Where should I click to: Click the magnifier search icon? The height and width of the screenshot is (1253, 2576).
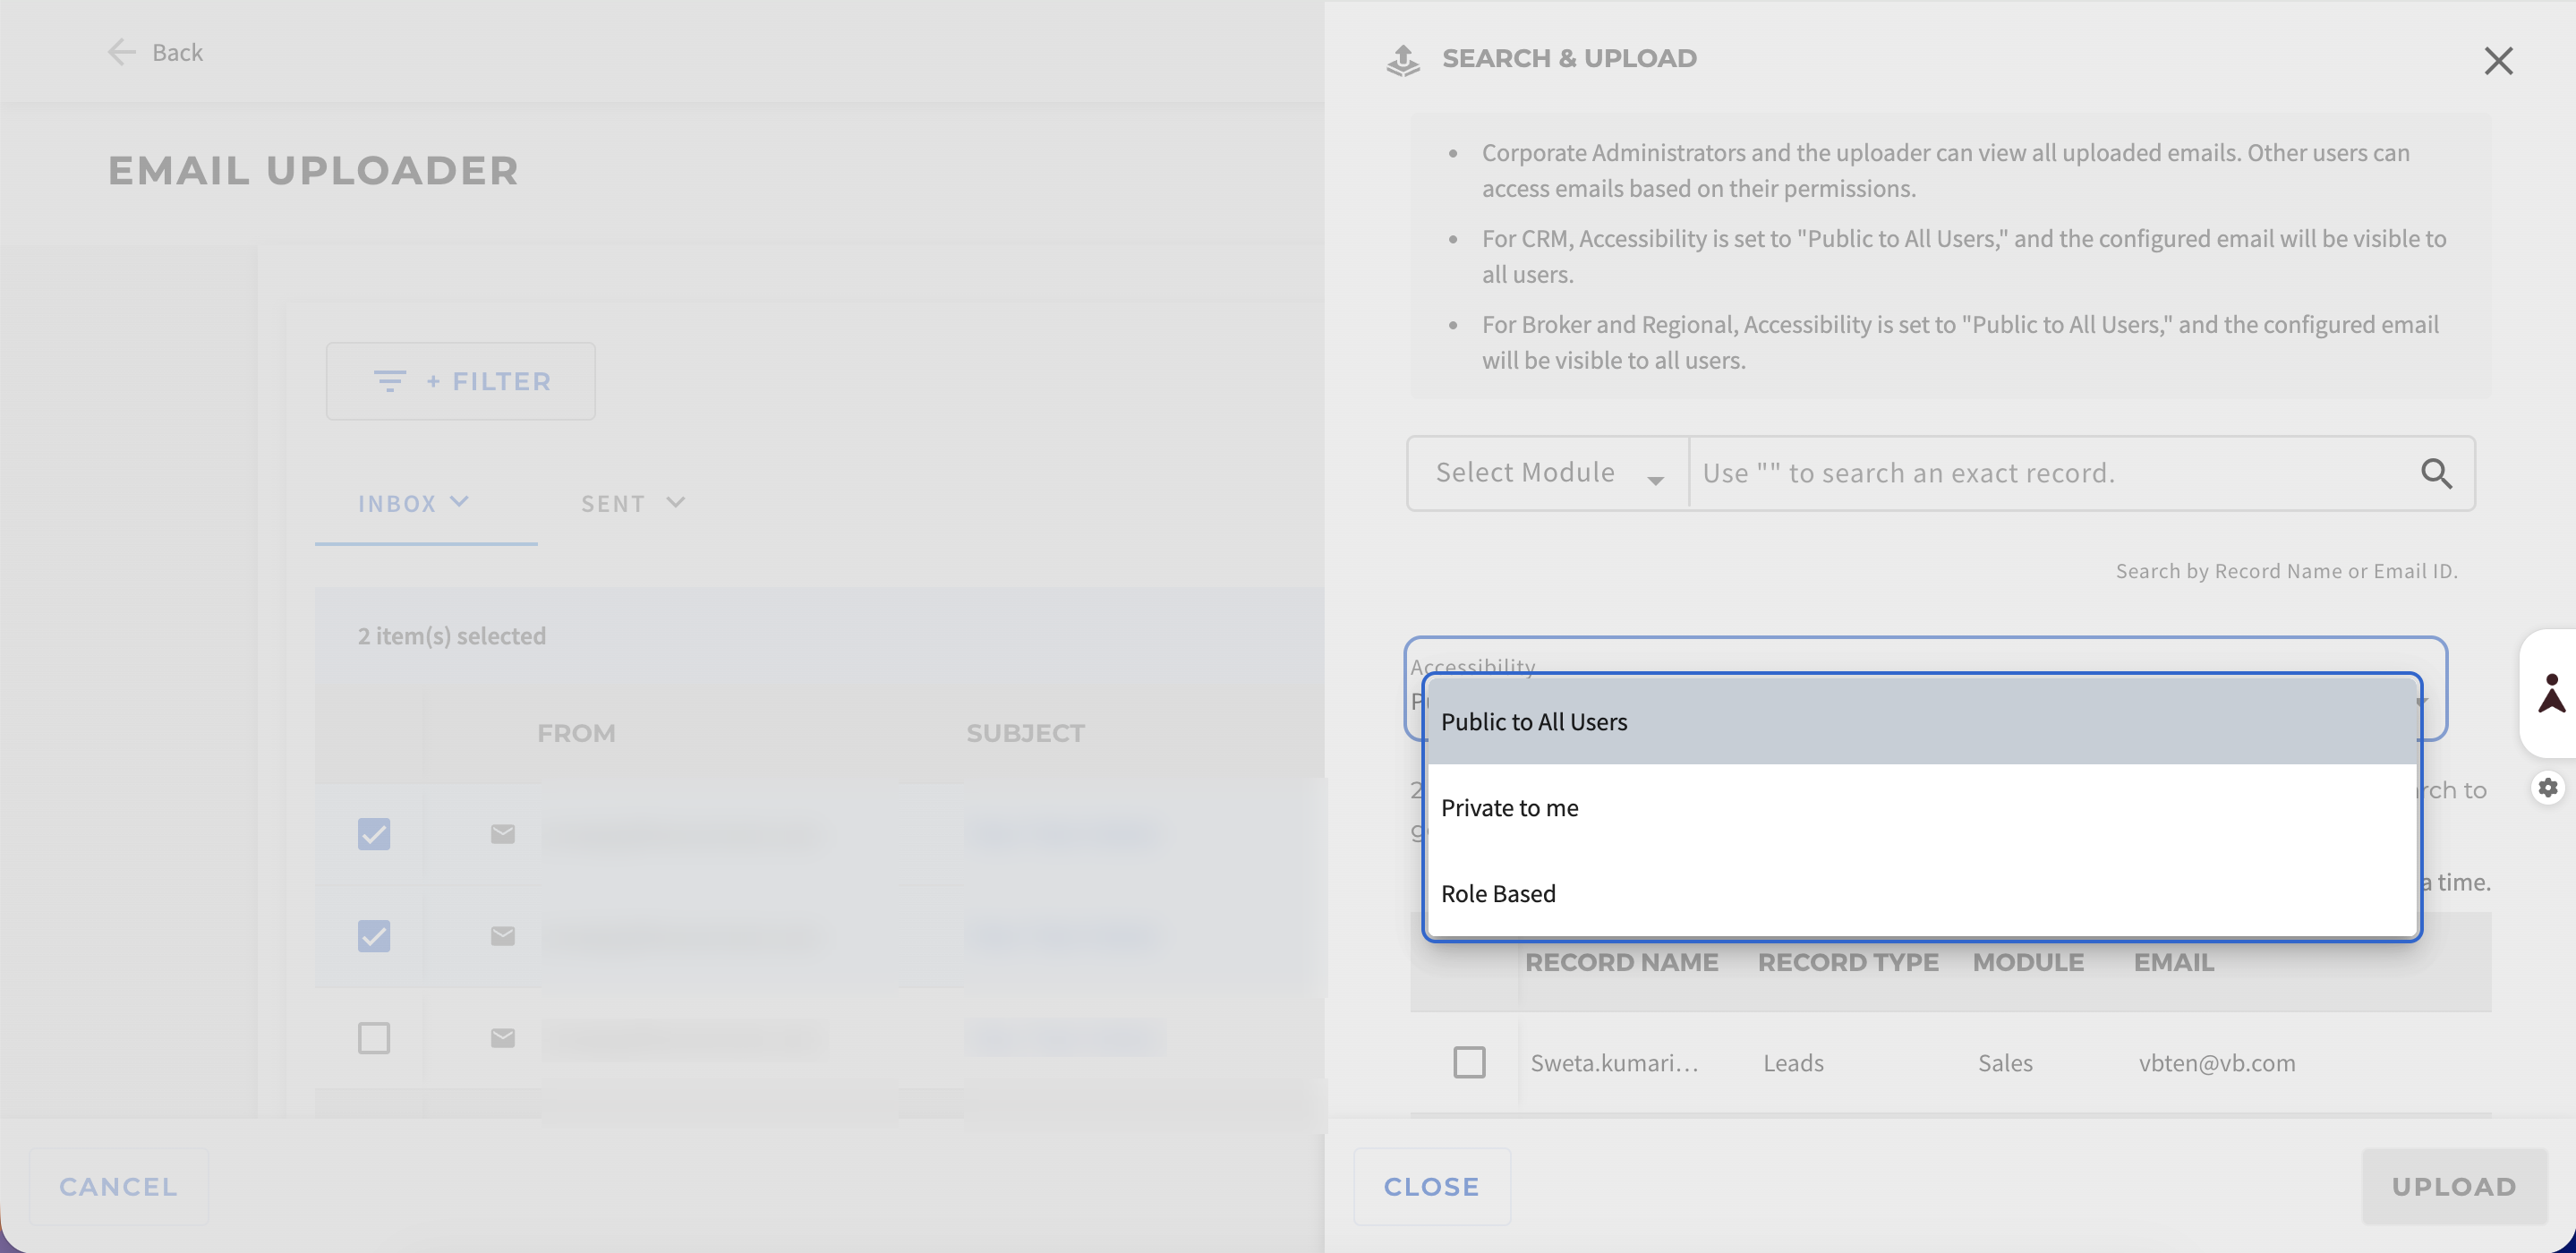coord(2436,473)
